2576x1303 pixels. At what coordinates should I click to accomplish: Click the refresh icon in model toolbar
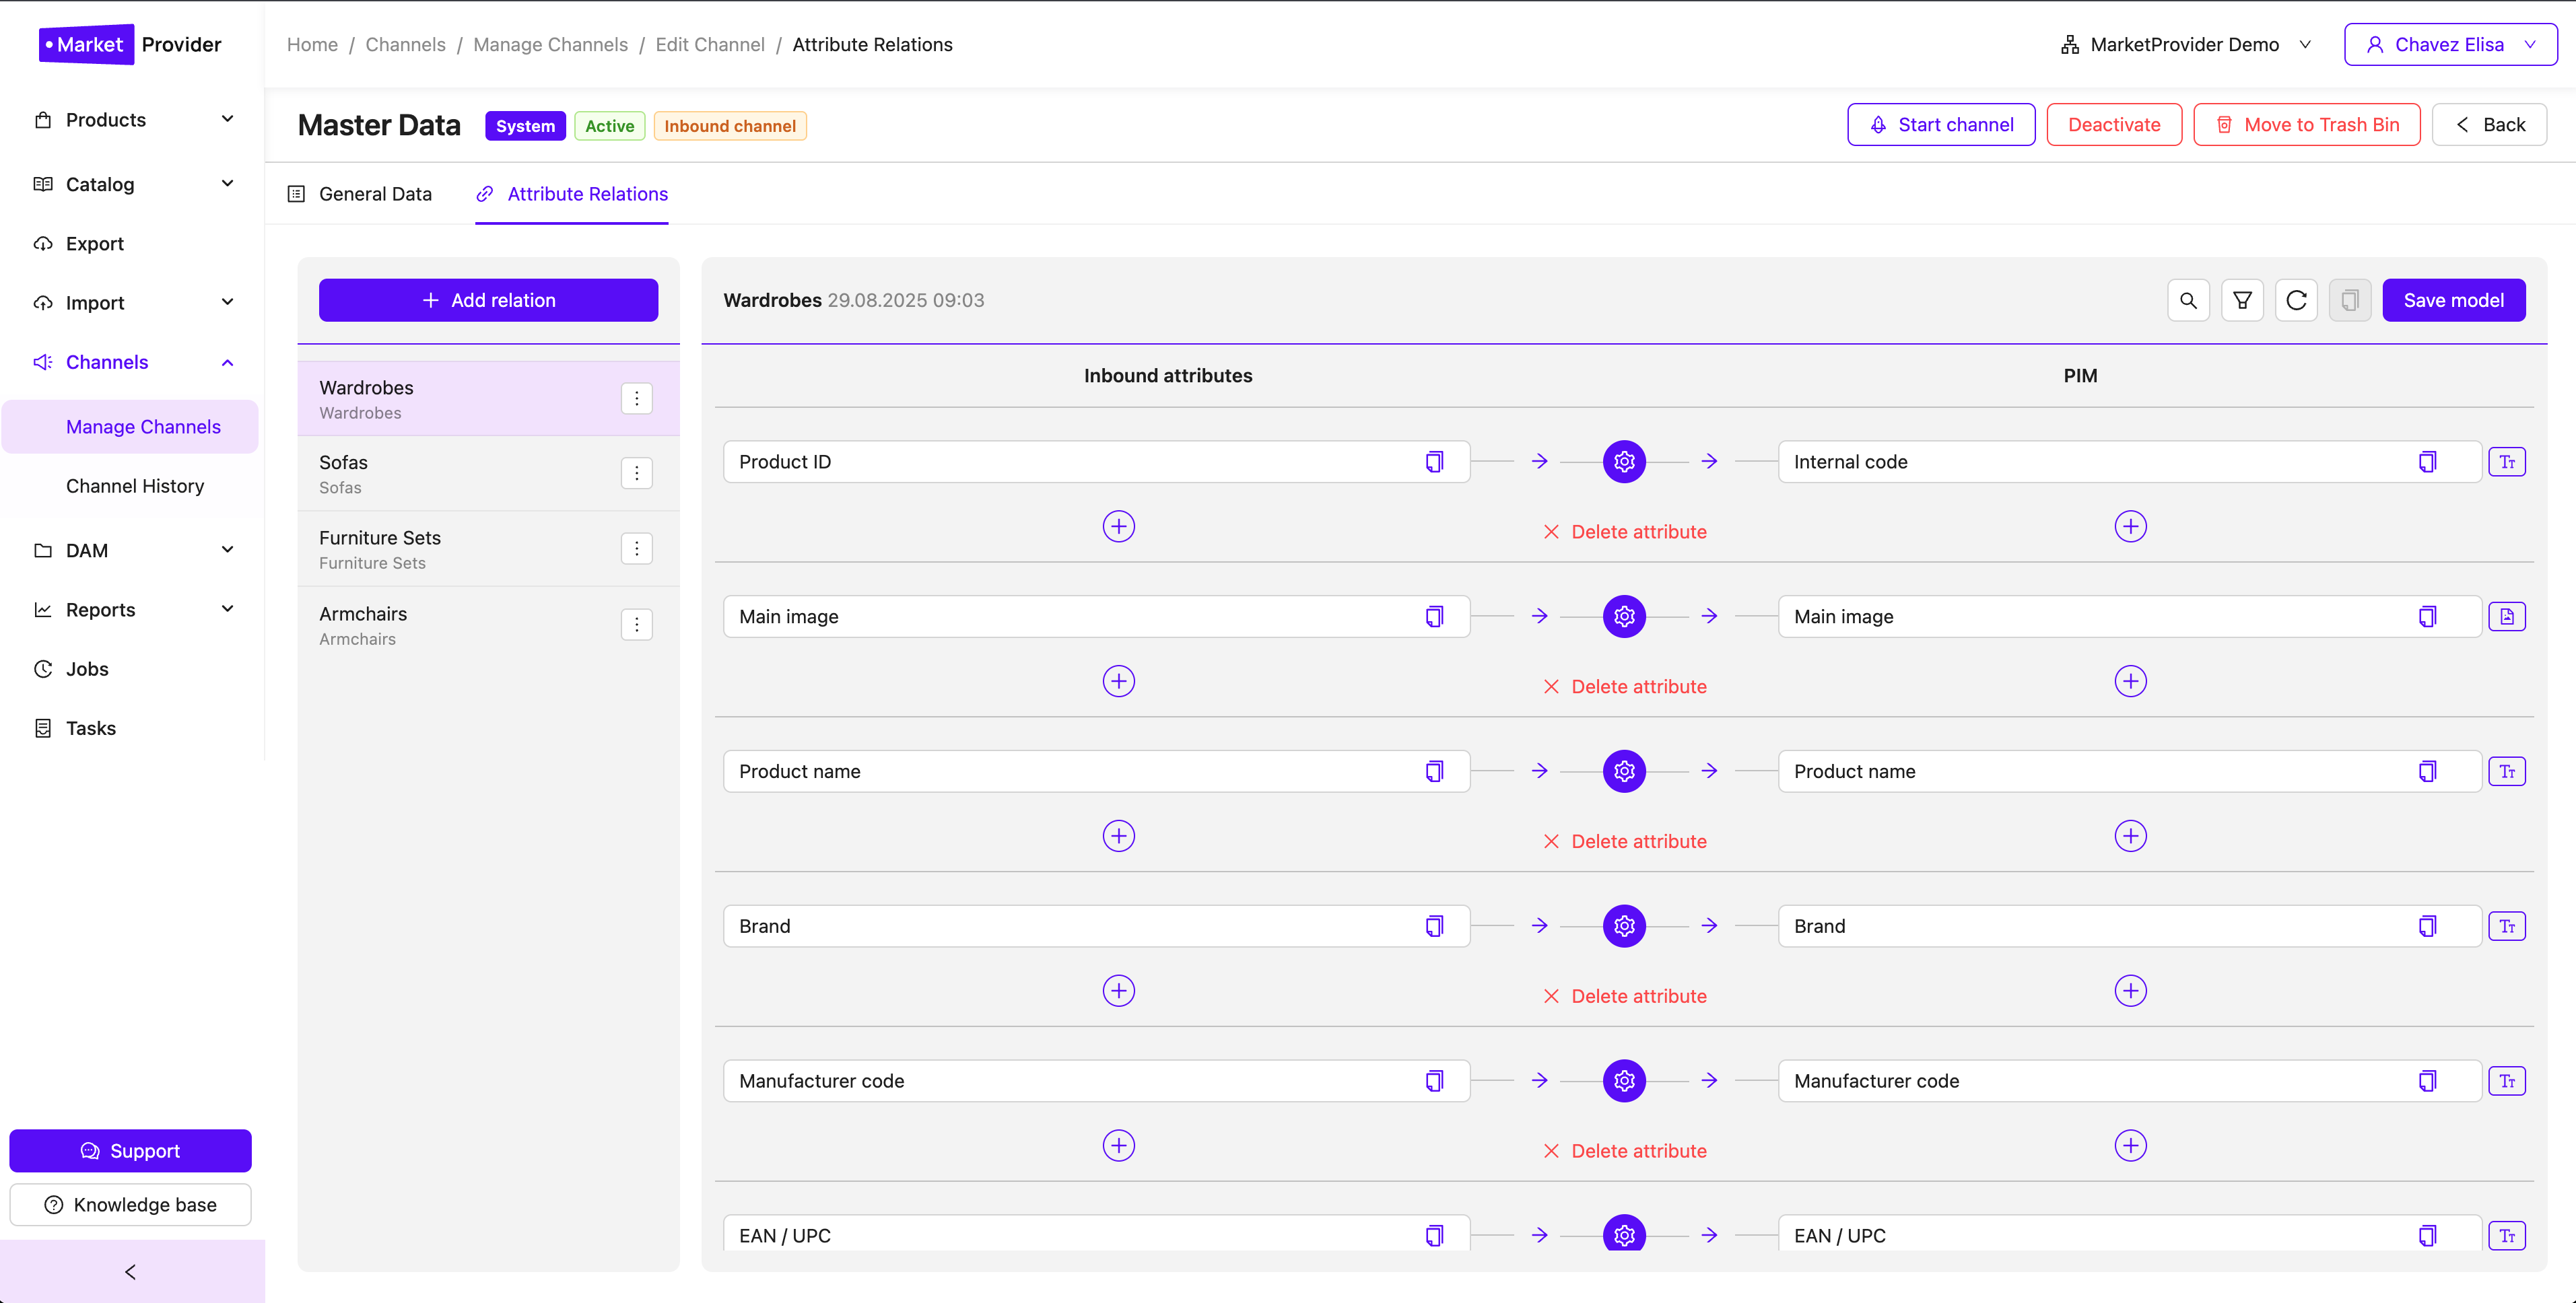point(2296,300)
